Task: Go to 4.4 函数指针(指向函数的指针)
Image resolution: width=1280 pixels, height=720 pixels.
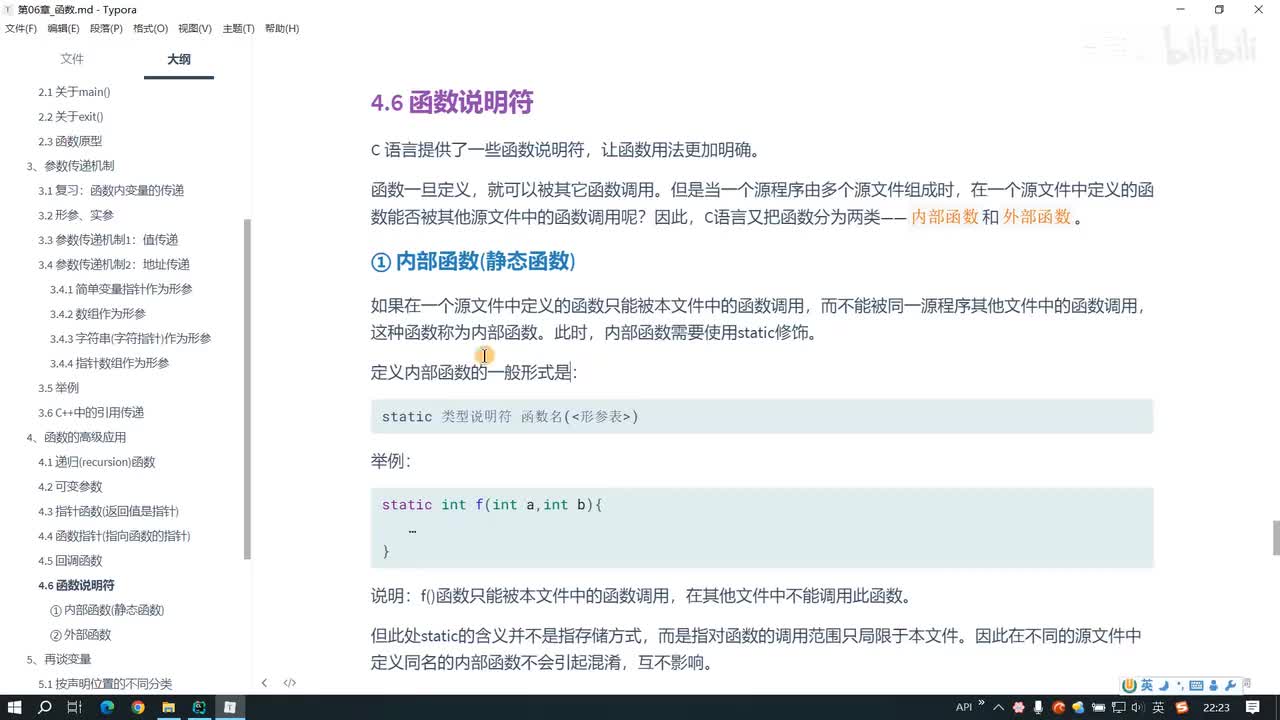Action: [x=114, y=536]
